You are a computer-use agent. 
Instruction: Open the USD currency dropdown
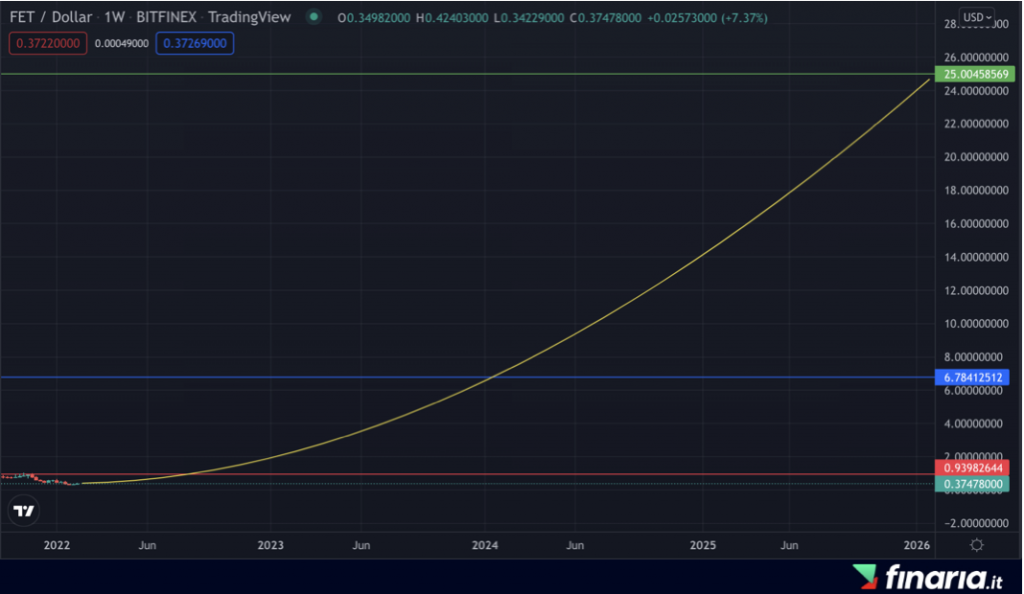[977, 18]
